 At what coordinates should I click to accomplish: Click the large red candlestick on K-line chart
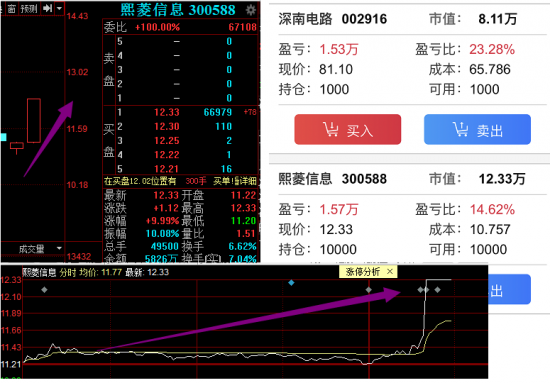(34, 121)
